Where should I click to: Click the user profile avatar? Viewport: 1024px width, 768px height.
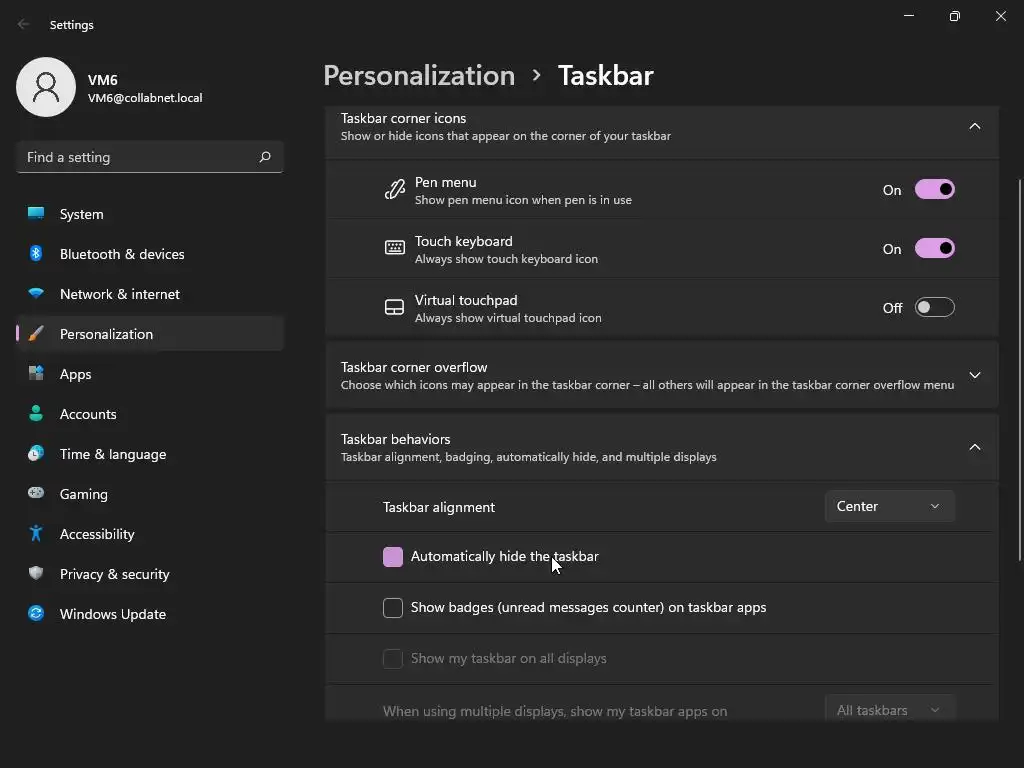coord(46,87)
